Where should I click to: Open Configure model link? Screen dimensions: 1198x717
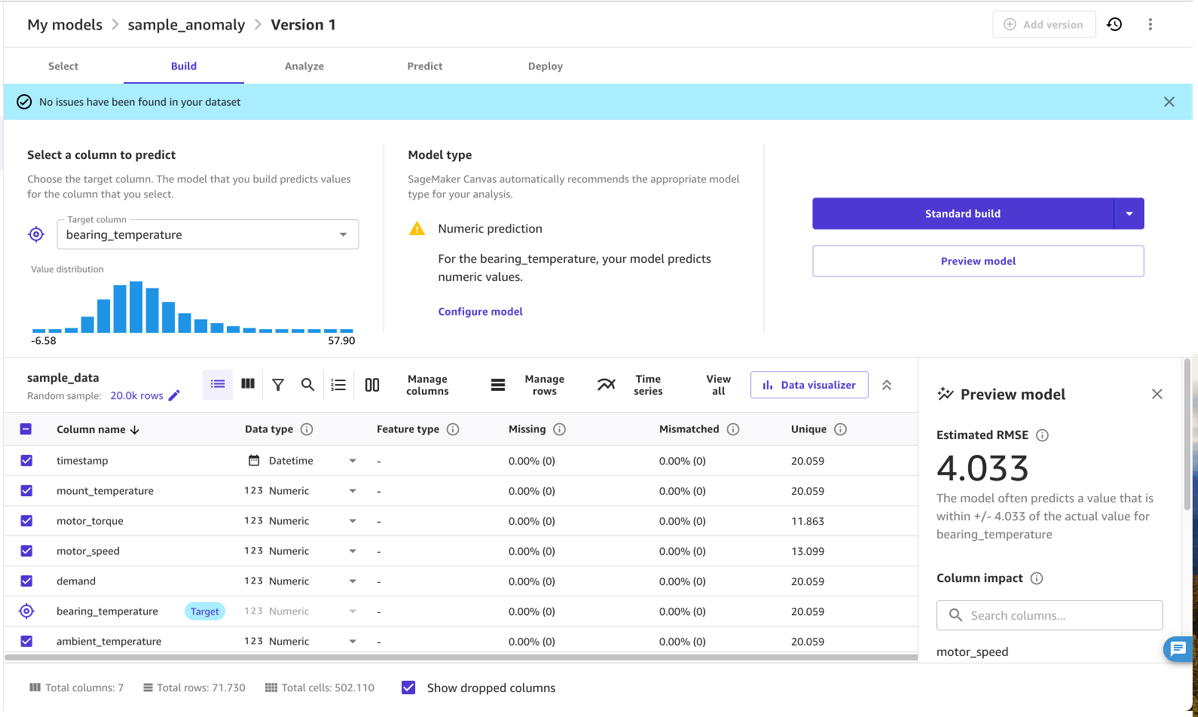[x=481, y=311]
